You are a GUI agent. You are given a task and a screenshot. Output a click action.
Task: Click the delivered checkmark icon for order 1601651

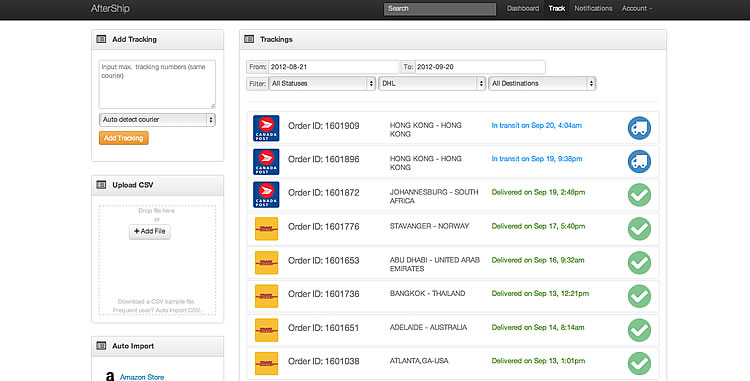[x=639, y=330]
